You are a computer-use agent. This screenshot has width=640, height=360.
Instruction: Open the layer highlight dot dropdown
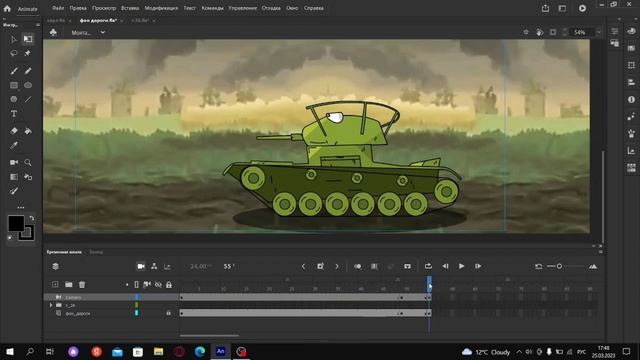(x=127, y=284)
